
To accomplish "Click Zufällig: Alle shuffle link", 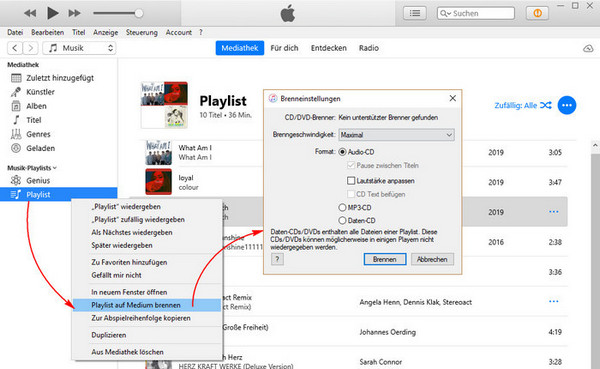I will tap(523, 105).
